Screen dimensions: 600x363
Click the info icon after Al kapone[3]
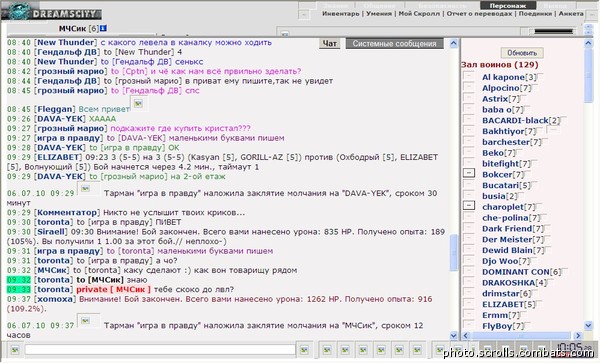tap(540, 77)
